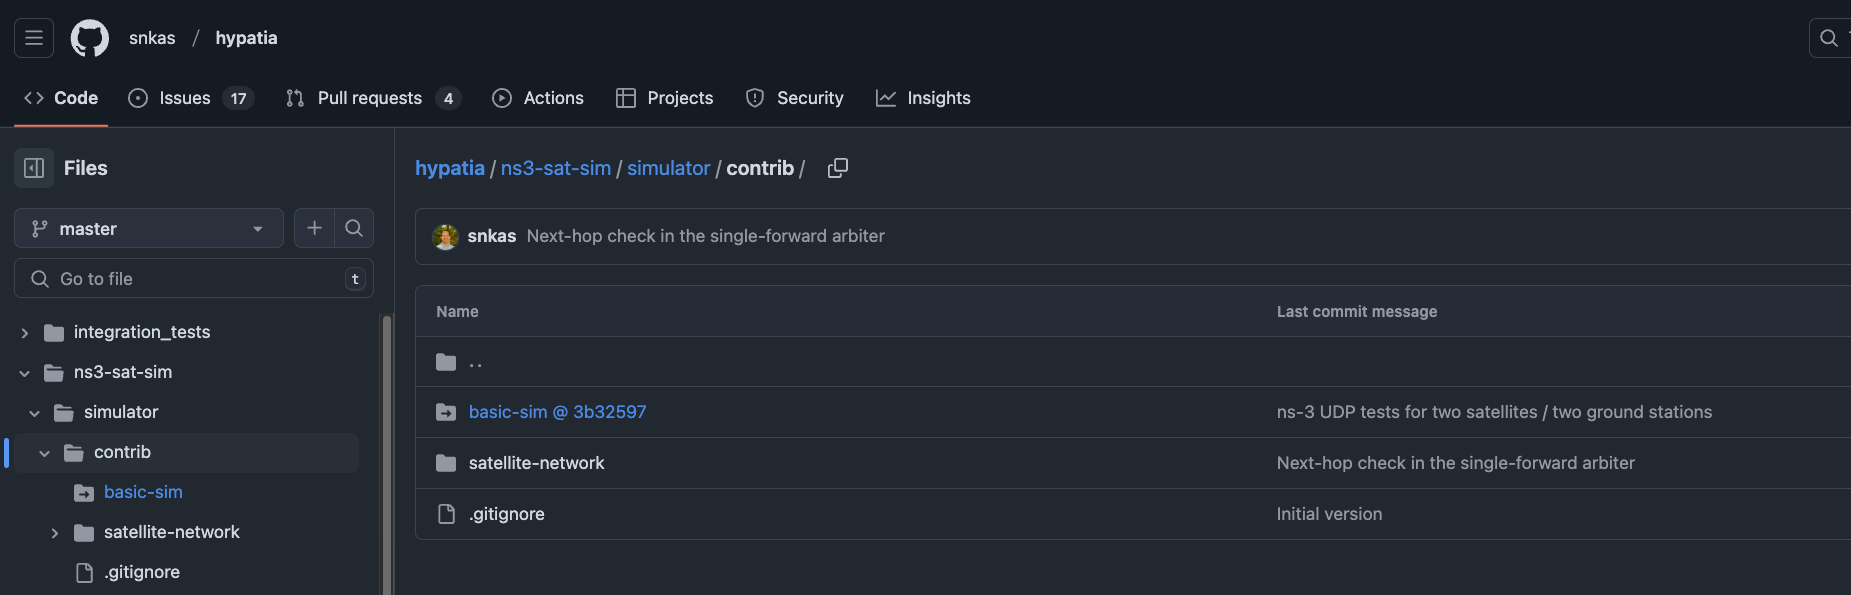Click simulator in the breadcrumb path
The width and height of the screenshot is (1851, 595).
click(x=668, y=168)
